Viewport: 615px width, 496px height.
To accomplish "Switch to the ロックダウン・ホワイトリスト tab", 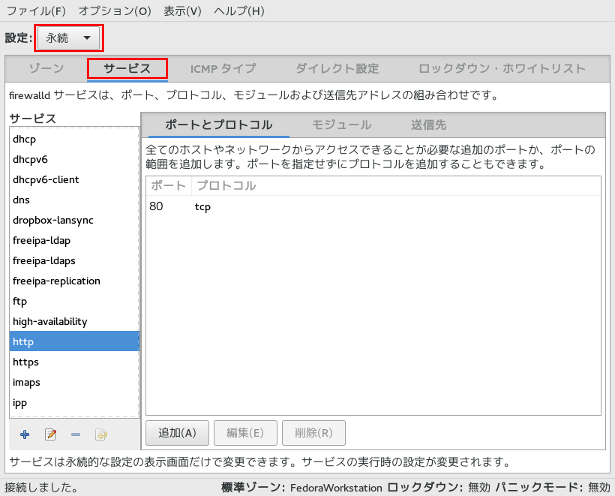I will (502, 69).
